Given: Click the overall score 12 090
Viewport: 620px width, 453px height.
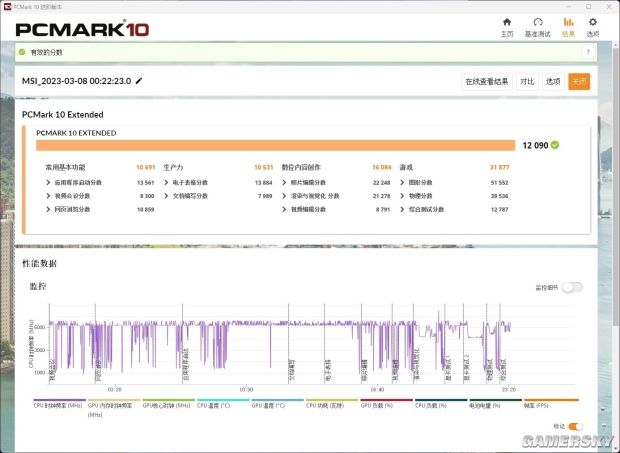Looking at the screenshot, I should pos(535,145).
